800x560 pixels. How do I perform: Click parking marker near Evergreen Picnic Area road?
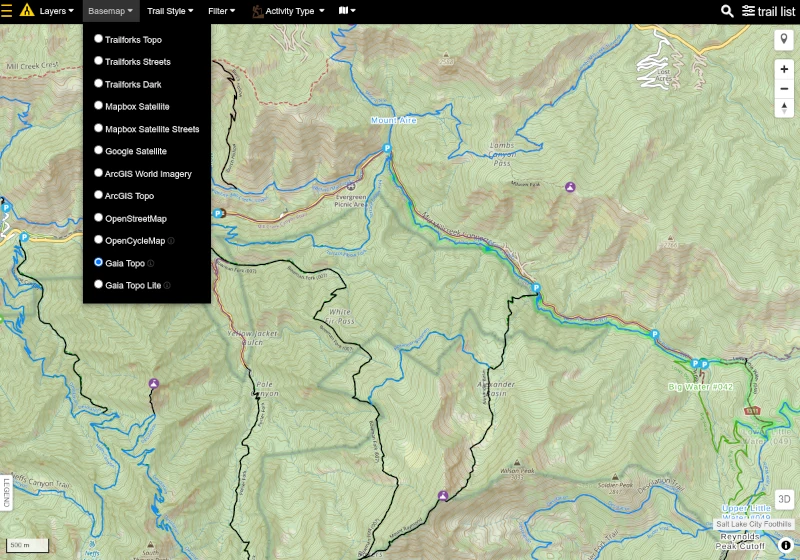(218, 213)
